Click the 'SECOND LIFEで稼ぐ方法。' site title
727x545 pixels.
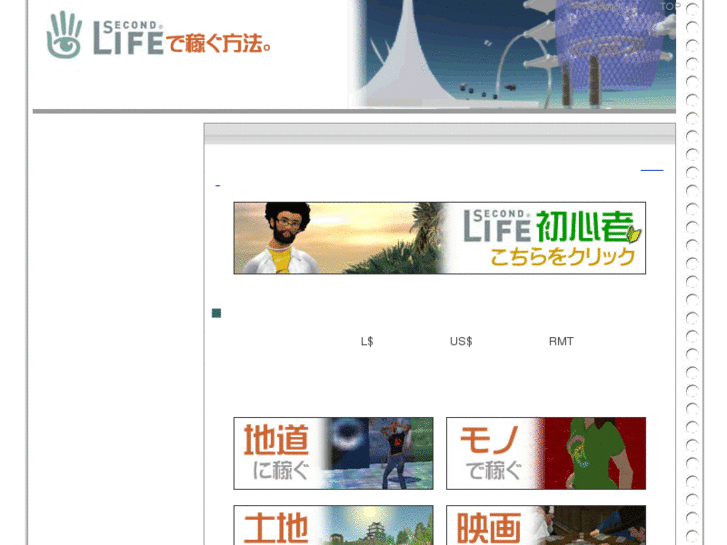pos(181,38)
